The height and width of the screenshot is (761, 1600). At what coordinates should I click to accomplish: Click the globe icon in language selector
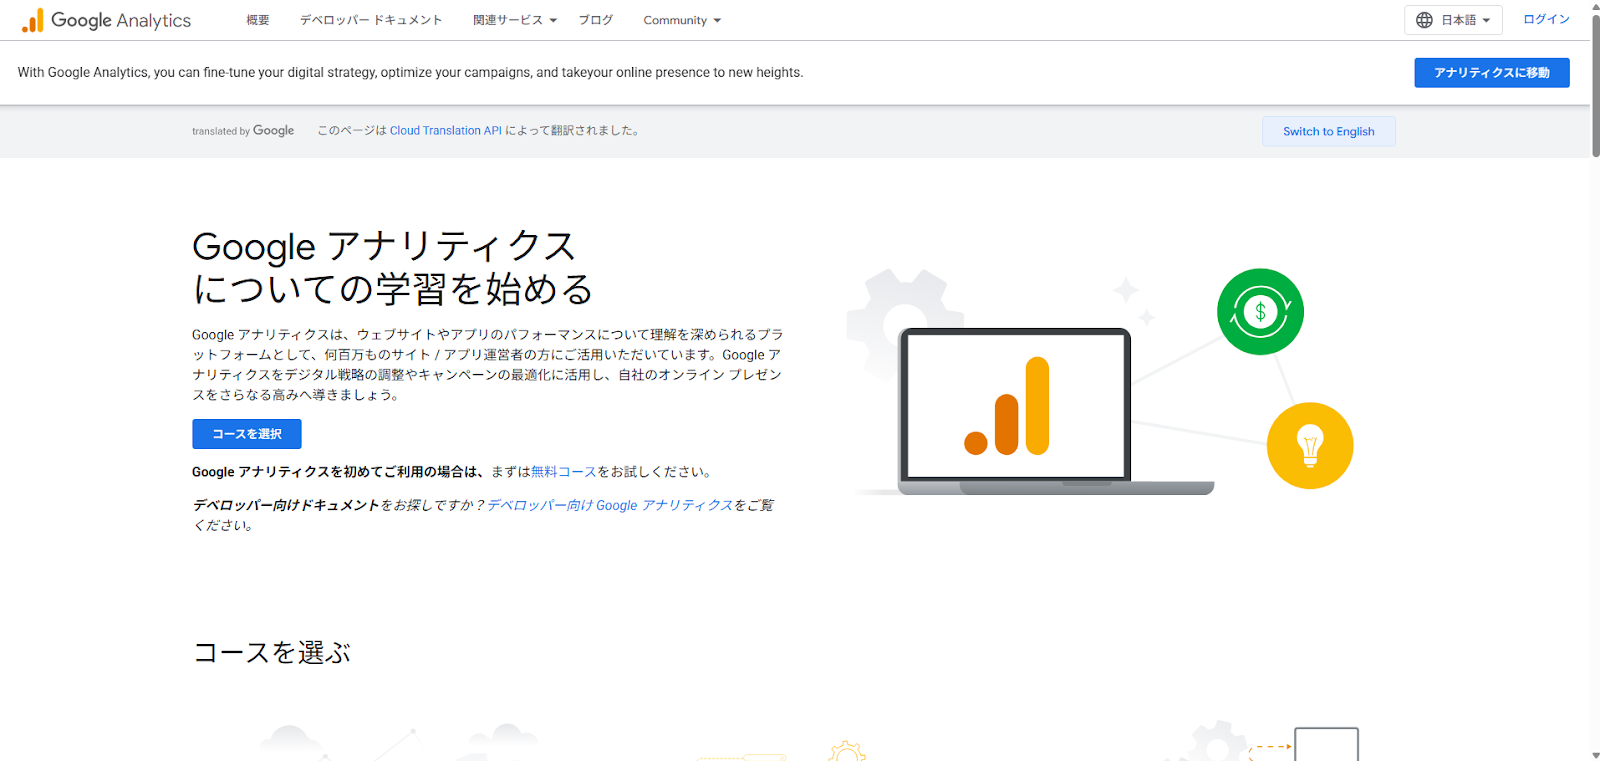(x=1425, y=20)
